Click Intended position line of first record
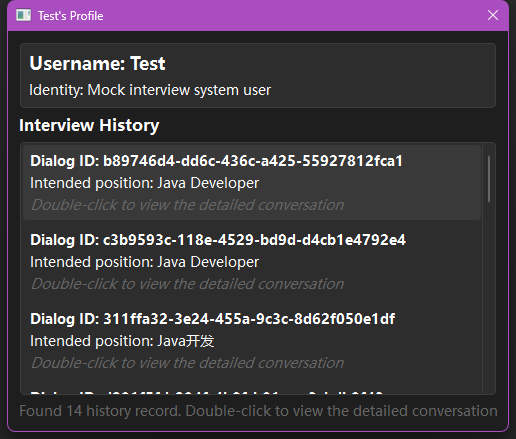516x439 pixels. coord(144,183)
